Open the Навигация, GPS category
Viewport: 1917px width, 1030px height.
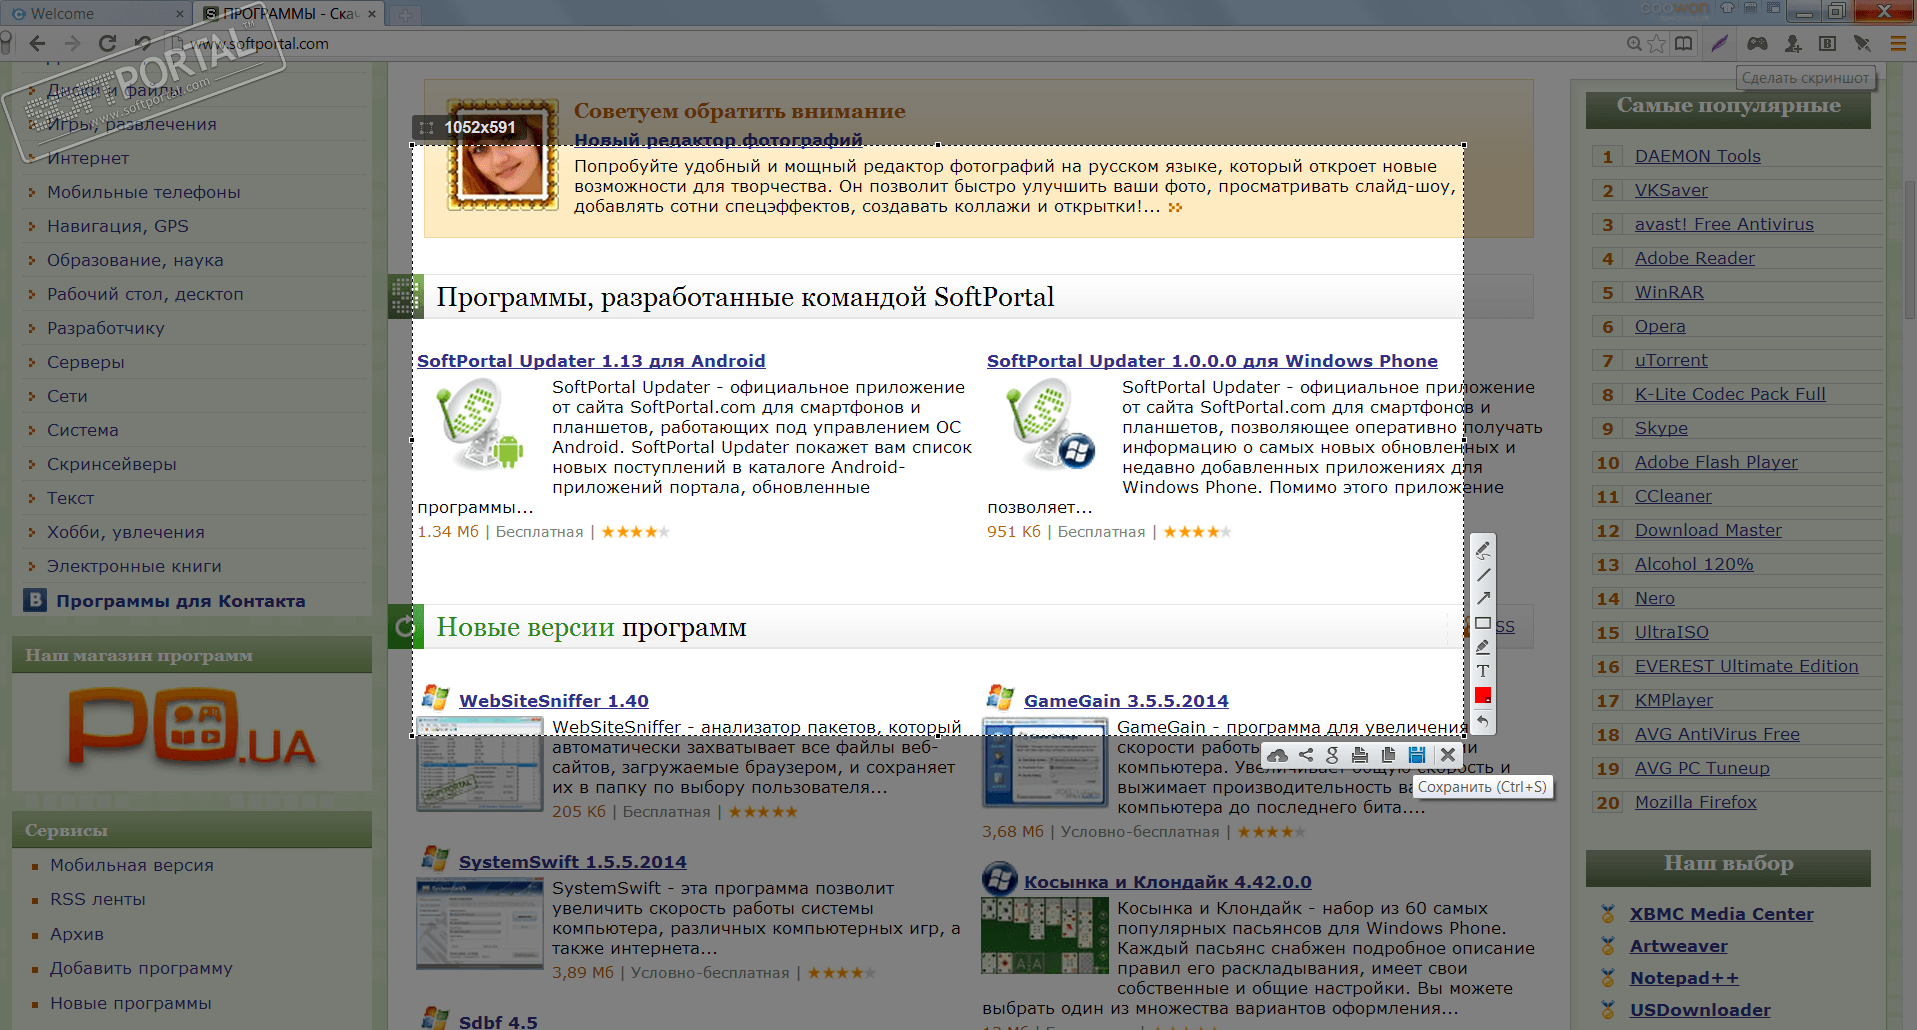tap(118, 226)
